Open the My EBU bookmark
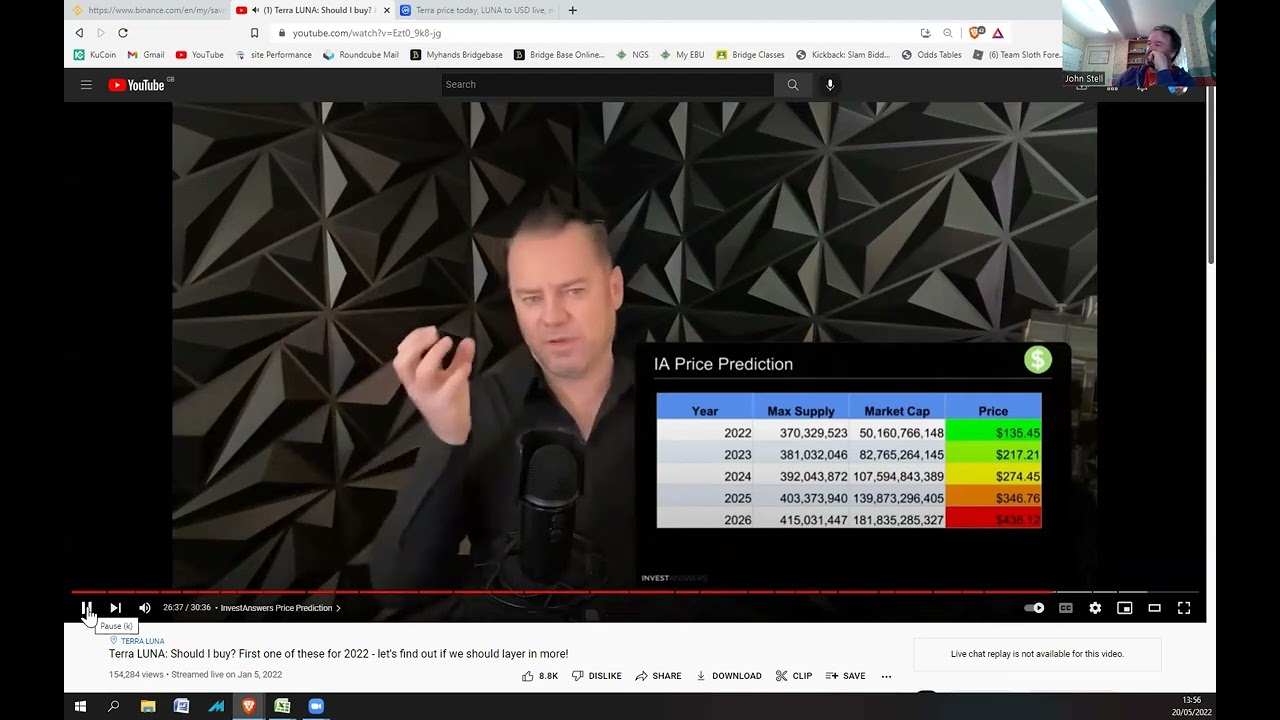 click(682, 55)
